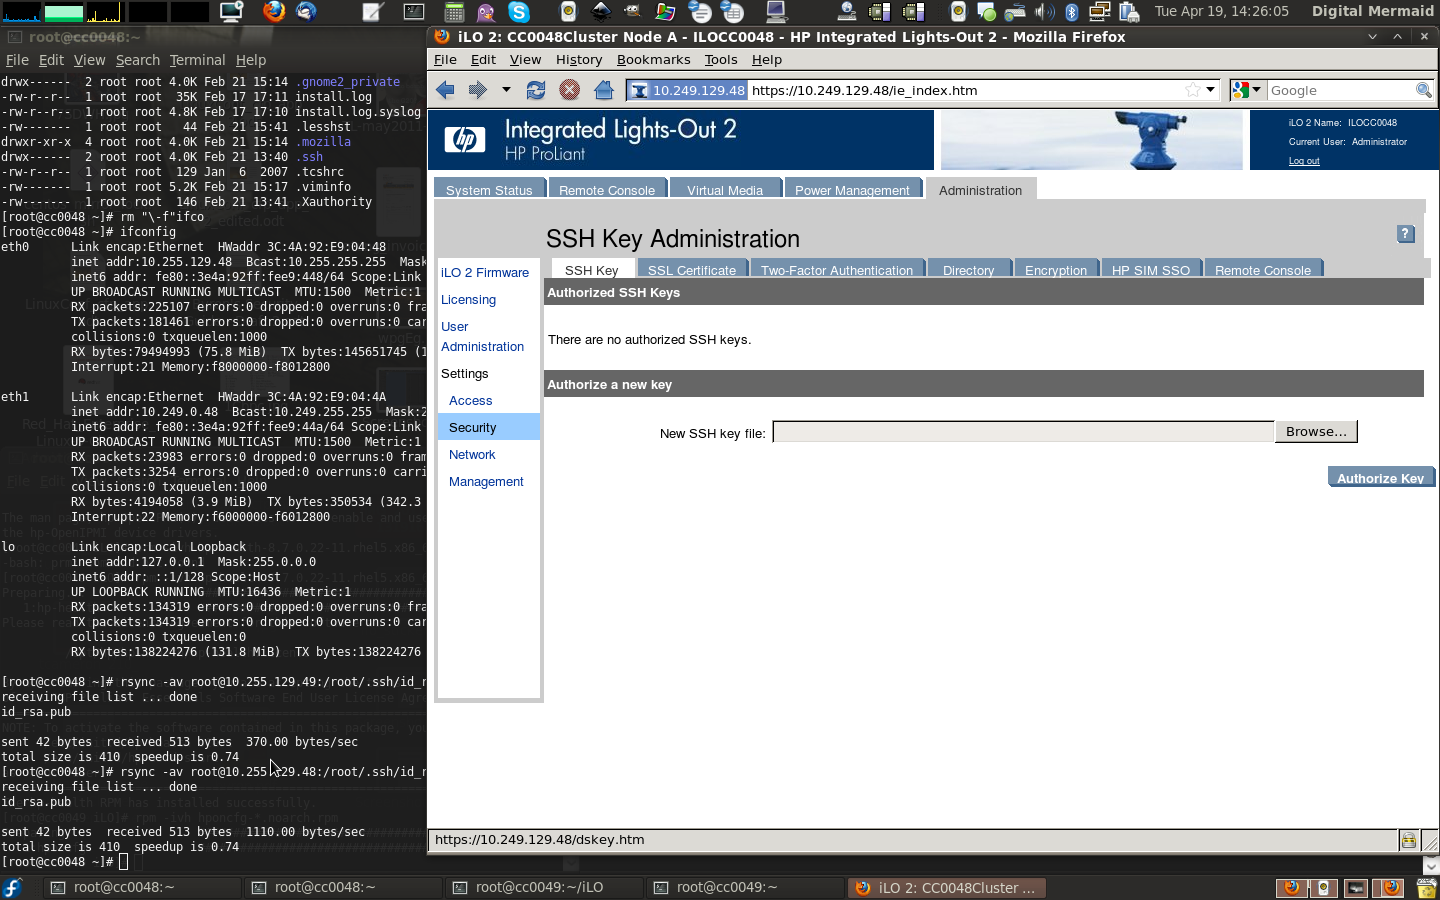Switch to the Remote Console main tab
Screen dimensions: 1440x900
[x=607, y=190]
